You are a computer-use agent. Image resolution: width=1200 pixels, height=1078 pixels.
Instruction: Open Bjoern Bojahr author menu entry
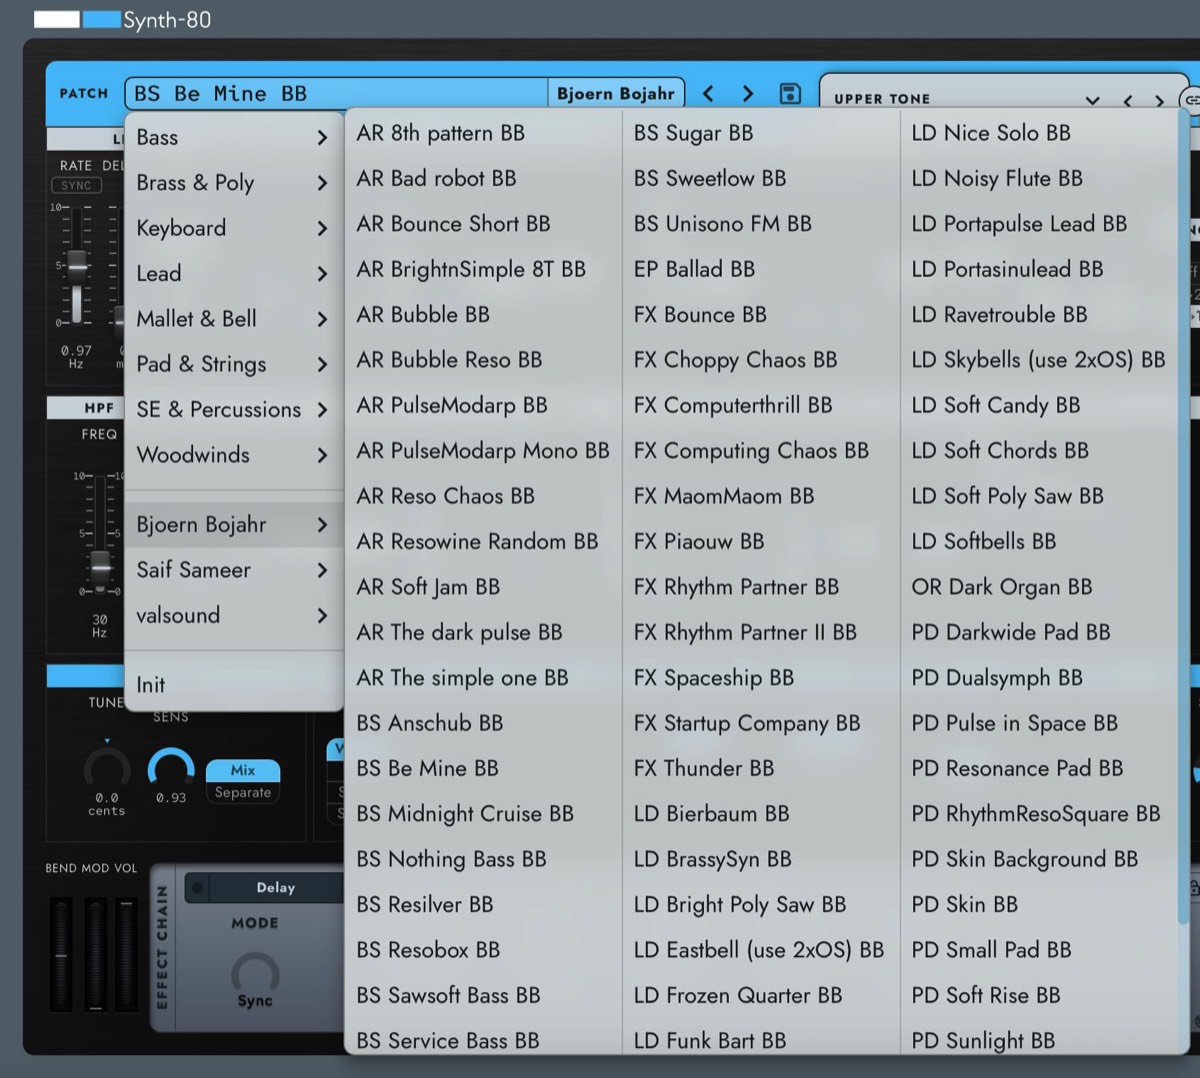pyautogui.click(x=234, y=524)
